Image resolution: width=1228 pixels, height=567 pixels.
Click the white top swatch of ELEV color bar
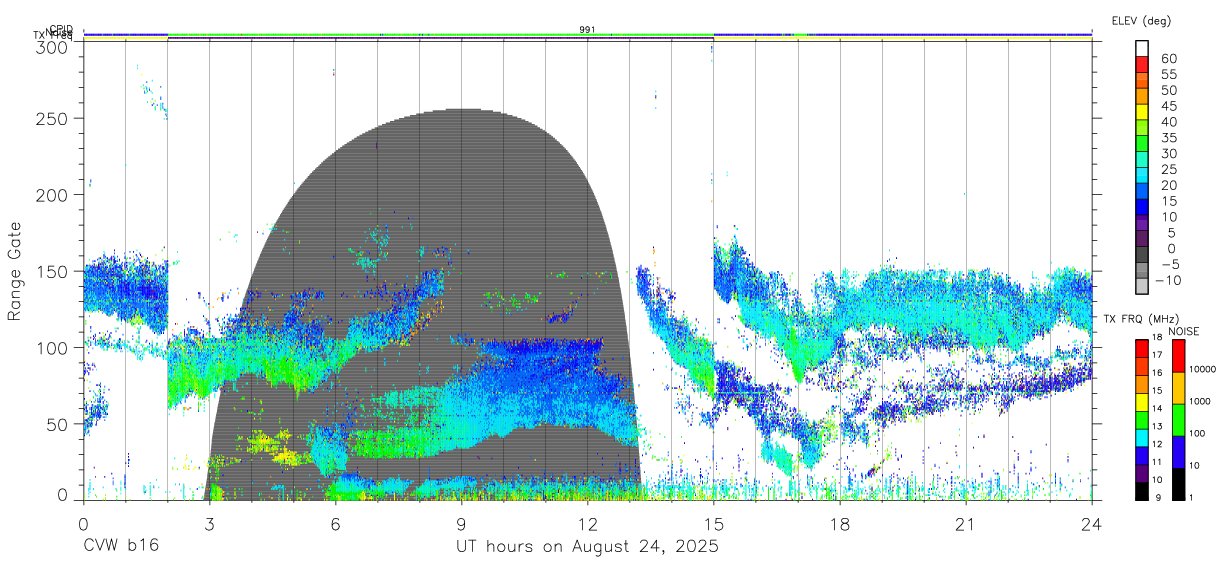coord(1142,48)
